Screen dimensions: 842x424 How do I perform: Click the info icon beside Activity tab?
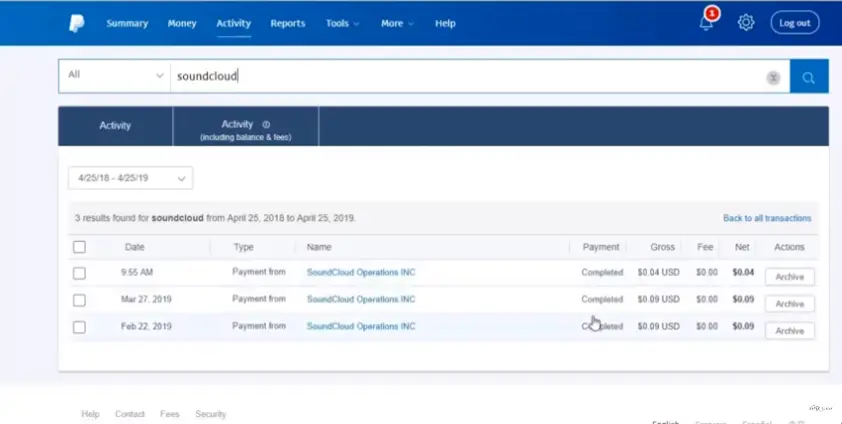pos(266,125)
